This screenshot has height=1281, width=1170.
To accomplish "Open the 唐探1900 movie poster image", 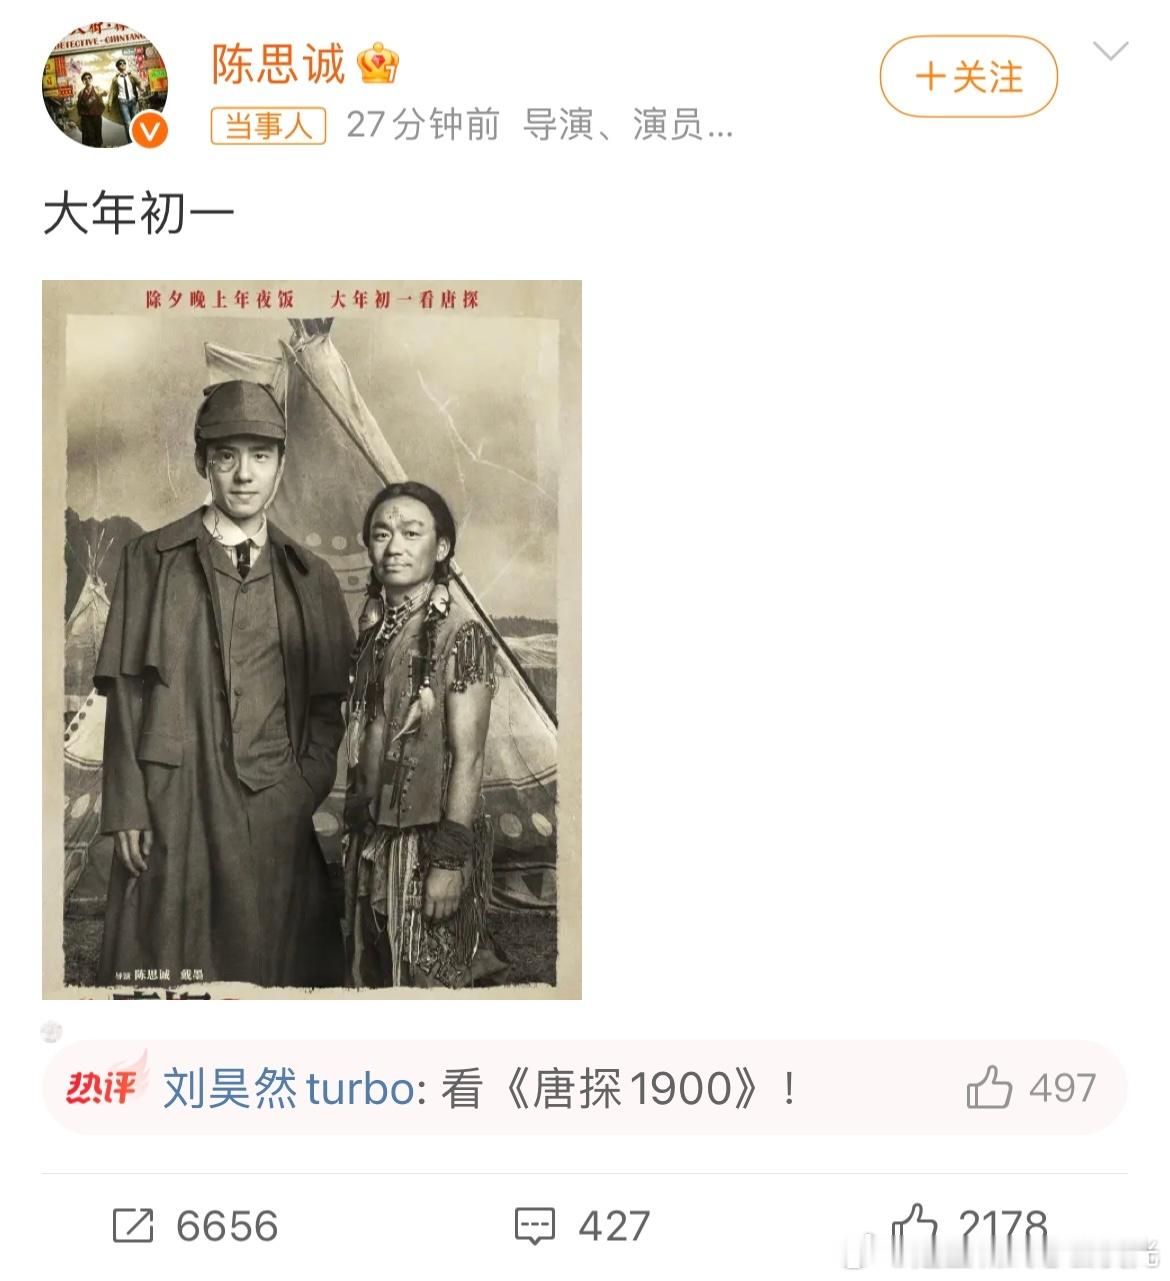I will coord(312,639).
